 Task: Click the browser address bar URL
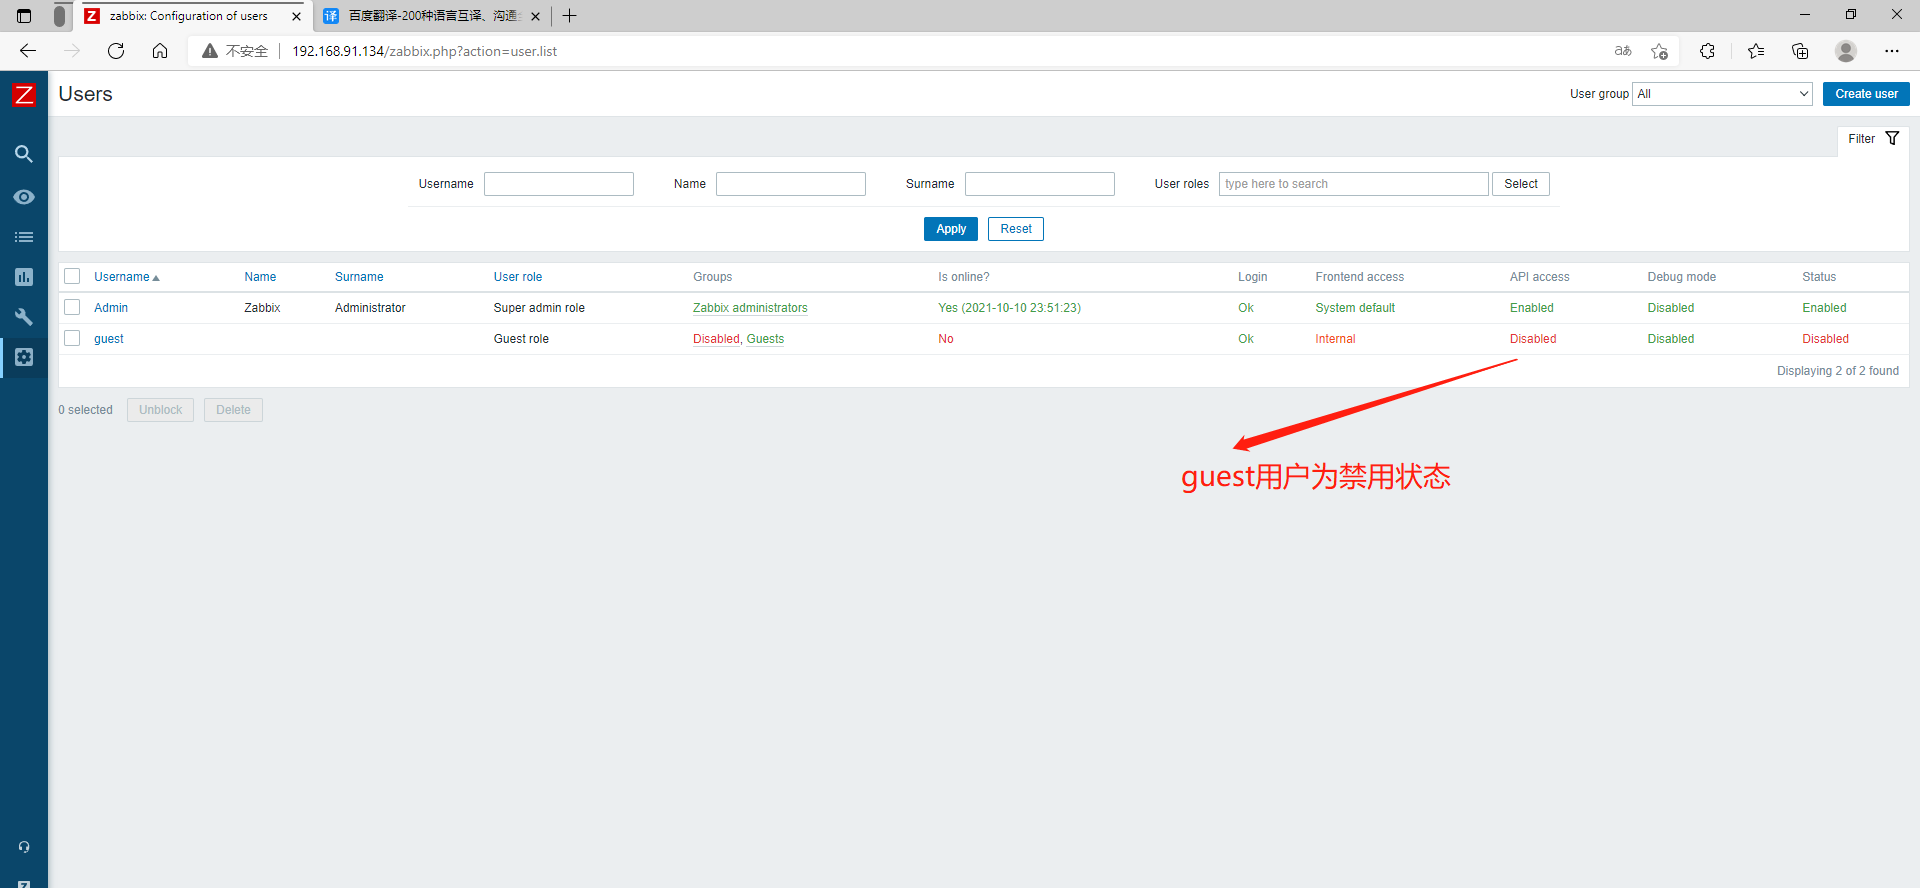pyautogui.click(x=424, y=51)
